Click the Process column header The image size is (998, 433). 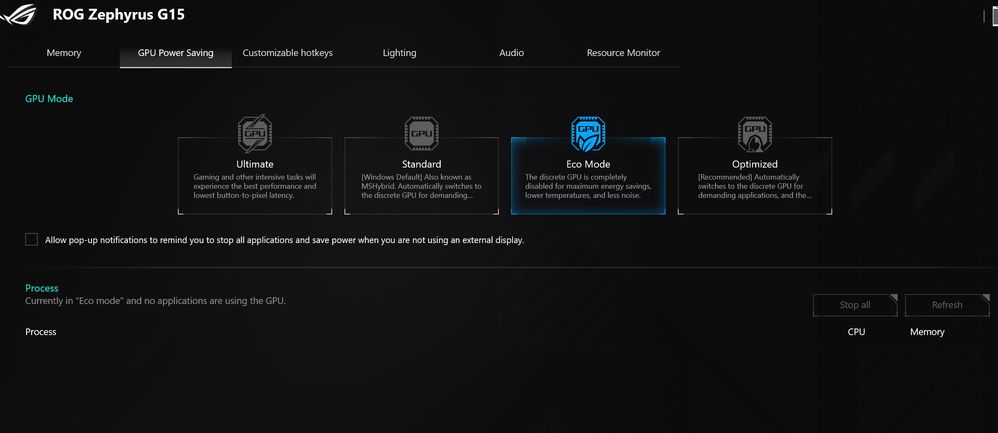(x=41, y=332)
